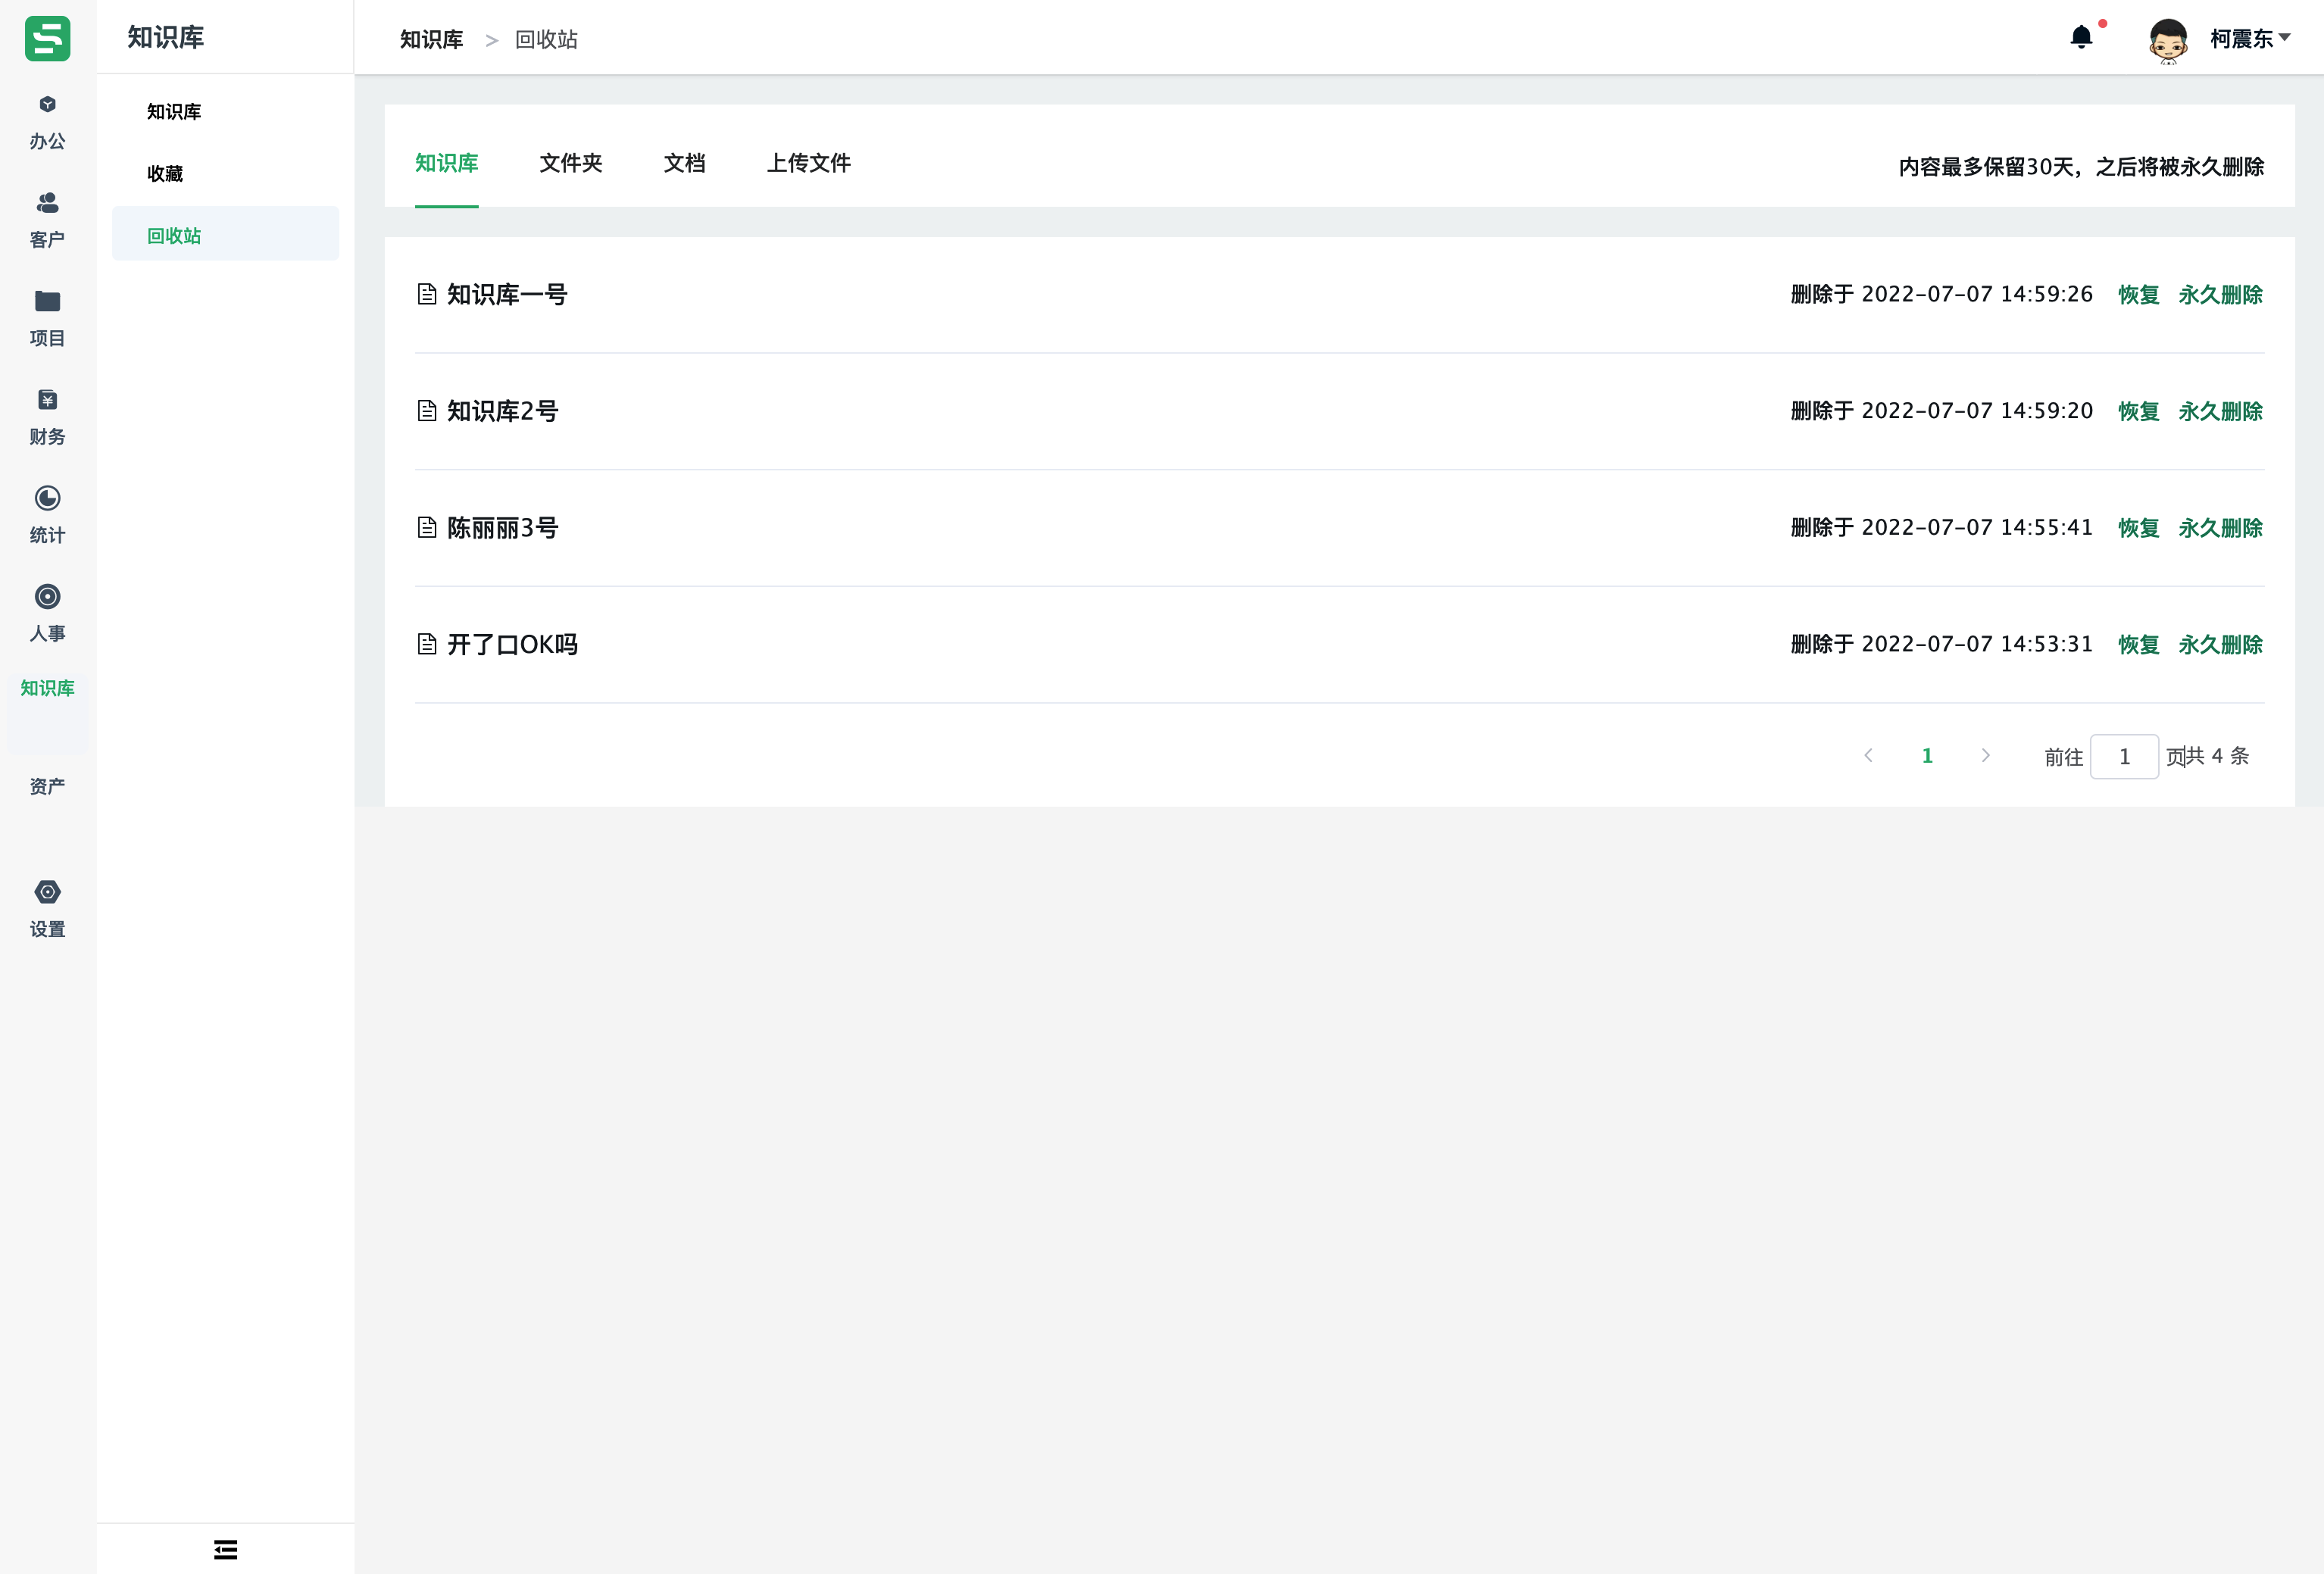The image size is (2324, 1574).
Task: Click the 开了口OK吗 item name
Action: point(512,645)
